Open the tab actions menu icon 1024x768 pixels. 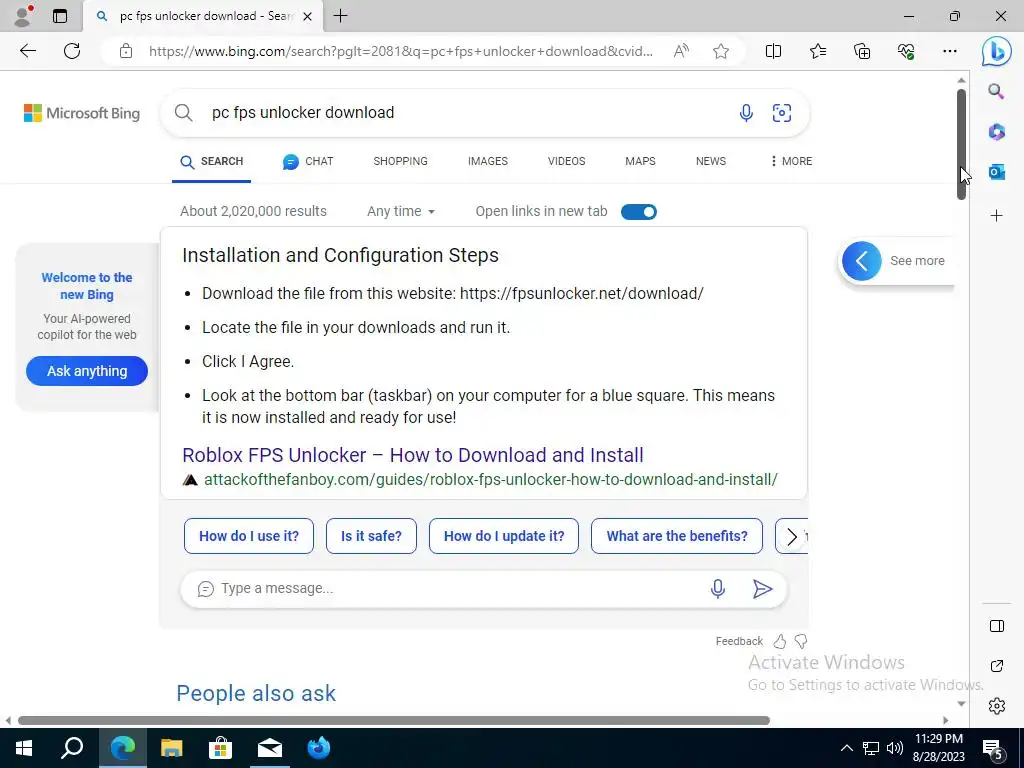(x=60, y=16)
